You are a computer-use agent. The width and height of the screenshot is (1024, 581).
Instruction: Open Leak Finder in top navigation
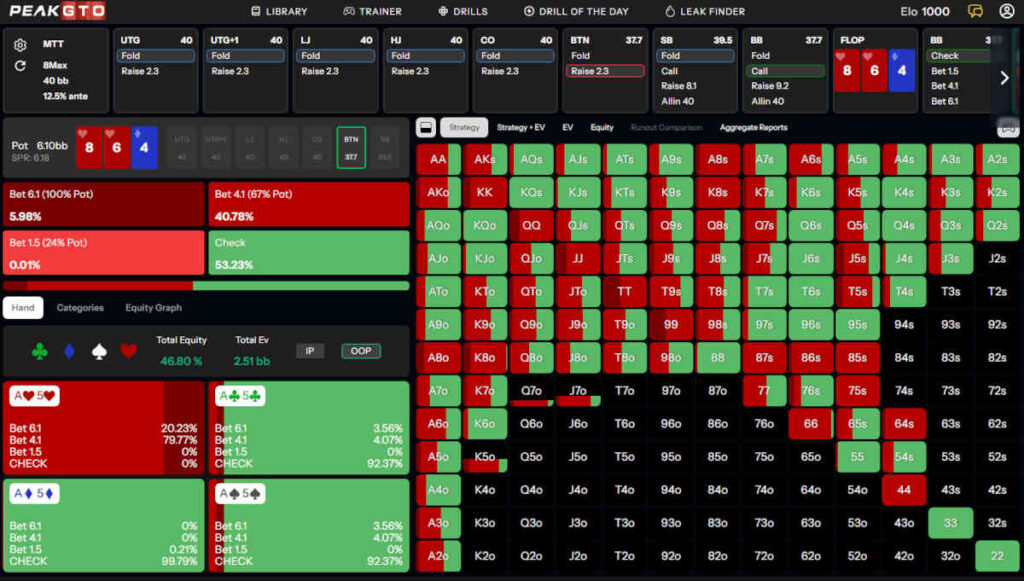705,11
